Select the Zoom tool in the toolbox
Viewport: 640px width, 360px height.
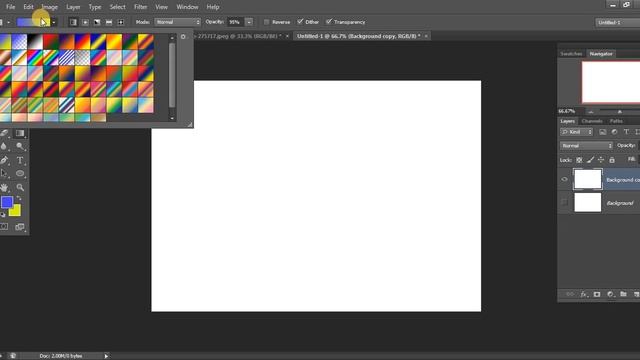click(x=20, y=187)
